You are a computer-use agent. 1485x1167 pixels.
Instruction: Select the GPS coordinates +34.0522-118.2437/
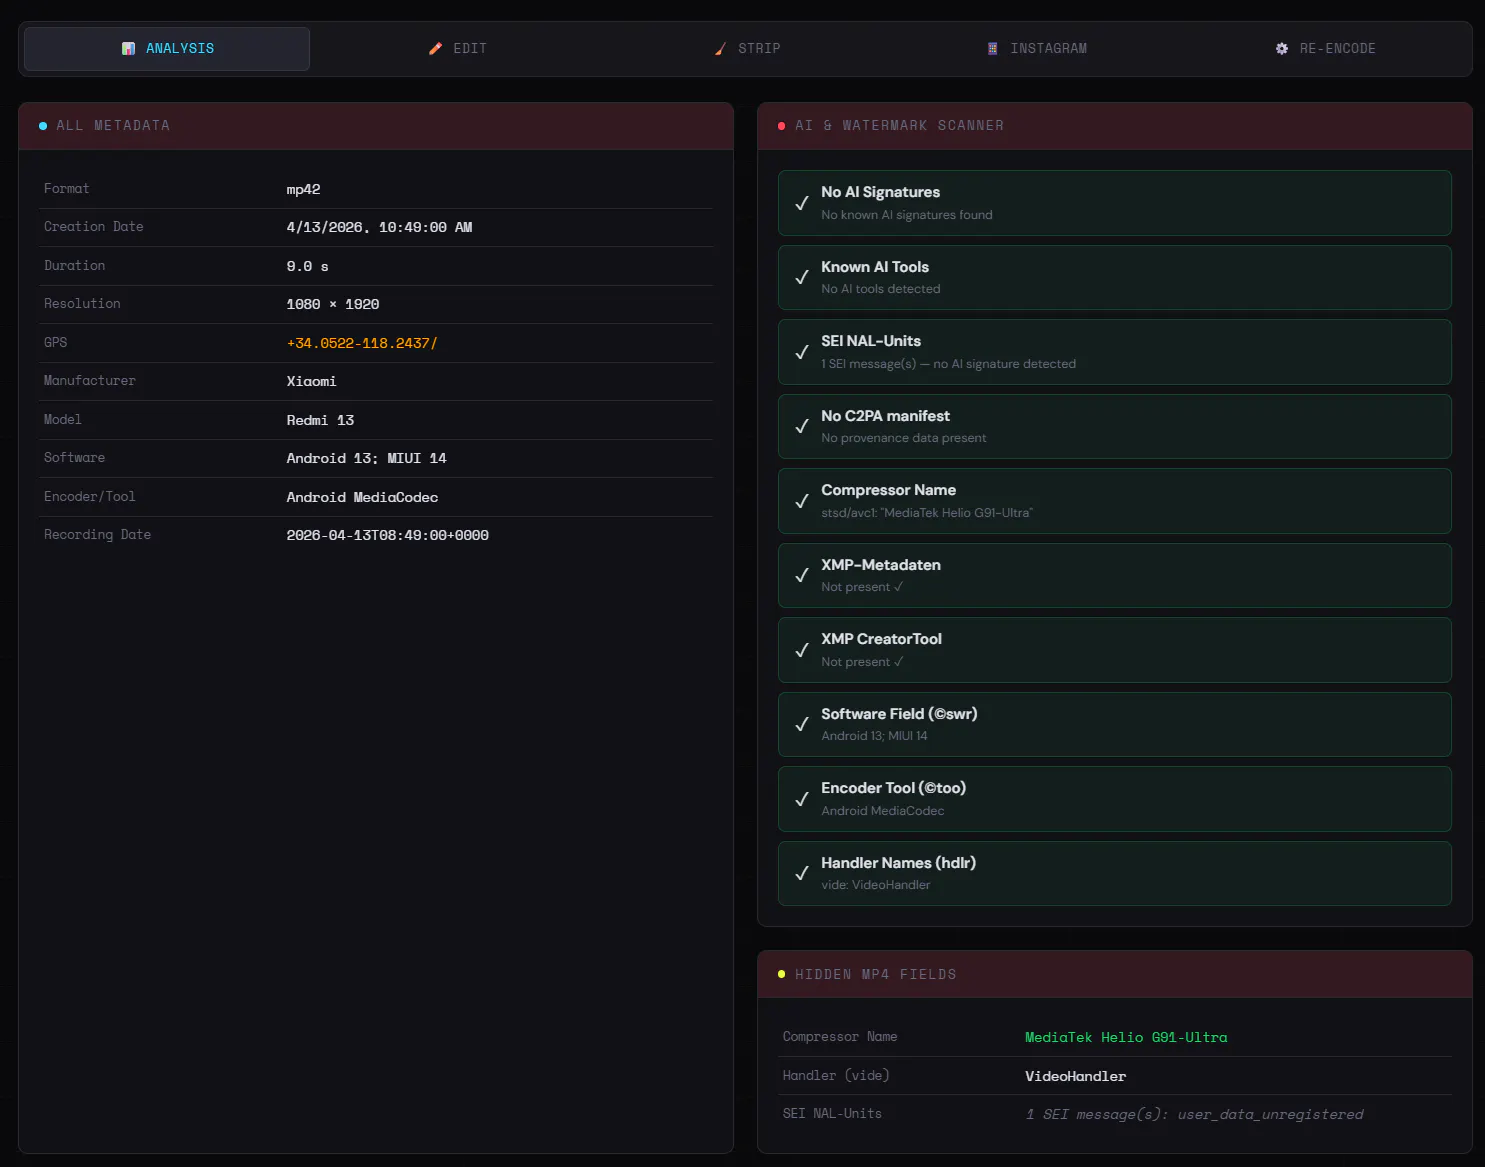(362, 343)
